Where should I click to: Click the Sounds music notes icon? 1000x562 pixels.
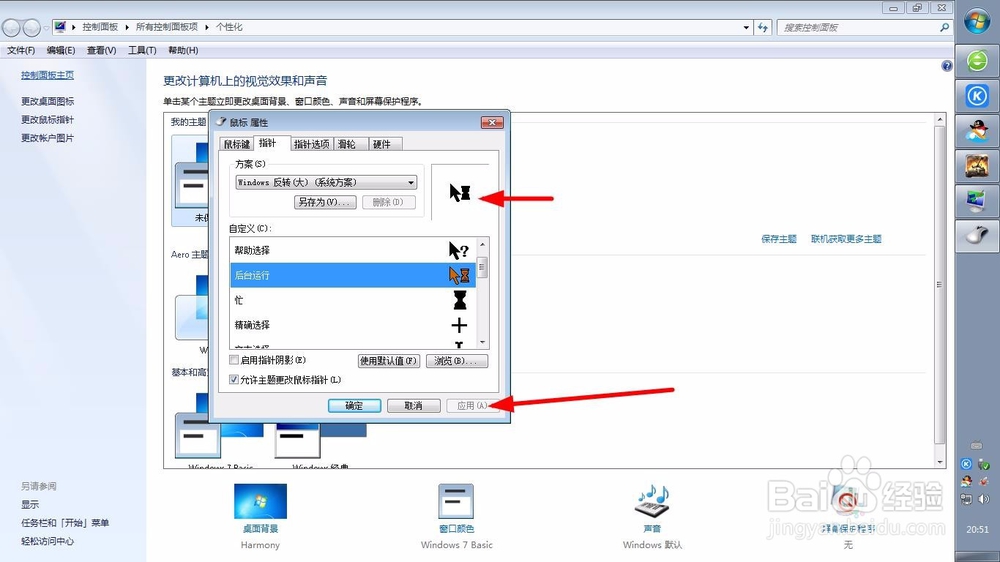click(x=652, y=501)
